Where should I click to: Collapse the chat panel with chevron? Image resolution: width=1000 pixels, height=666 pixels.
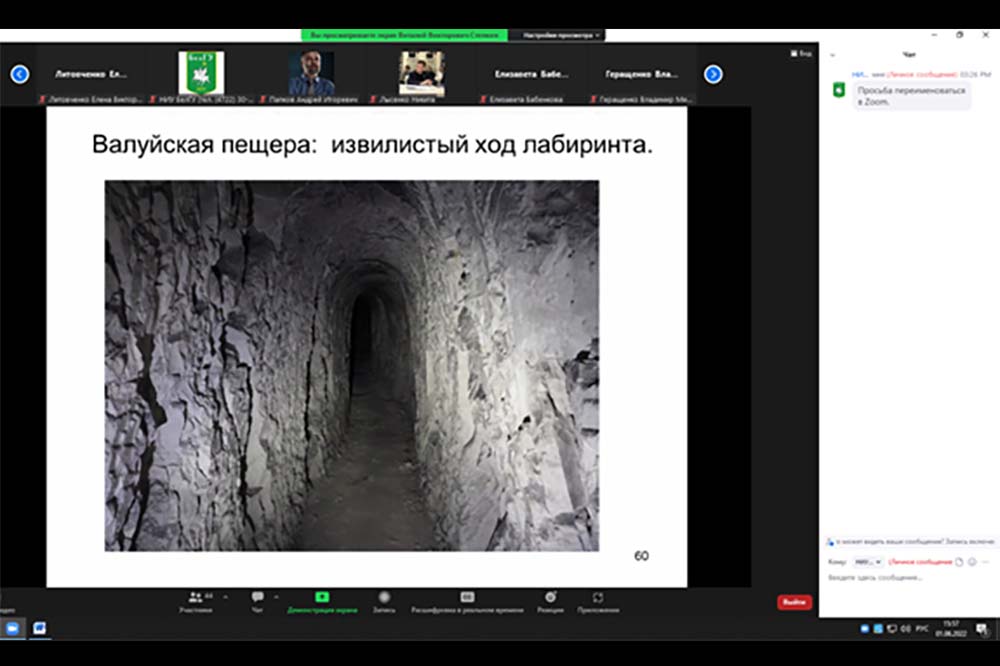(x=832, y=55)
